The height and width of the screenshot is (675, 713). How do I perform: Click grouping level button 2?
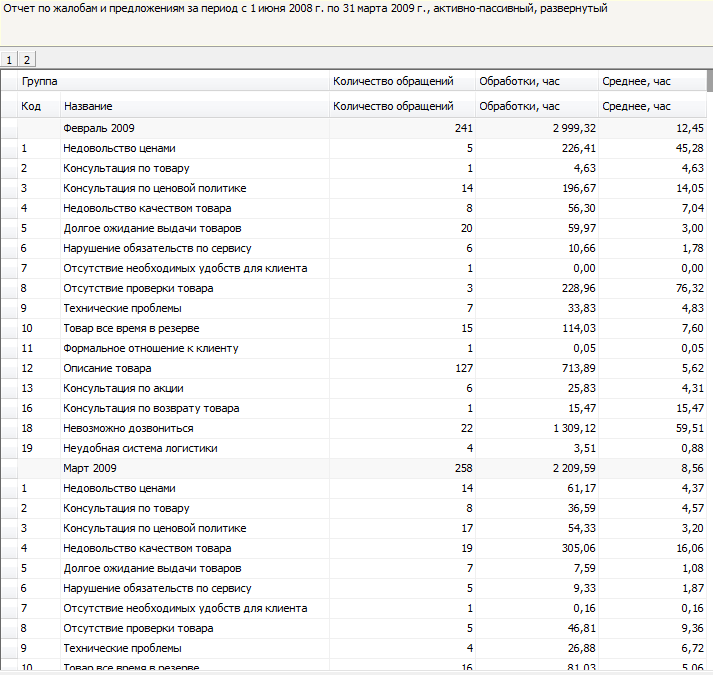[x=27, y=60]
